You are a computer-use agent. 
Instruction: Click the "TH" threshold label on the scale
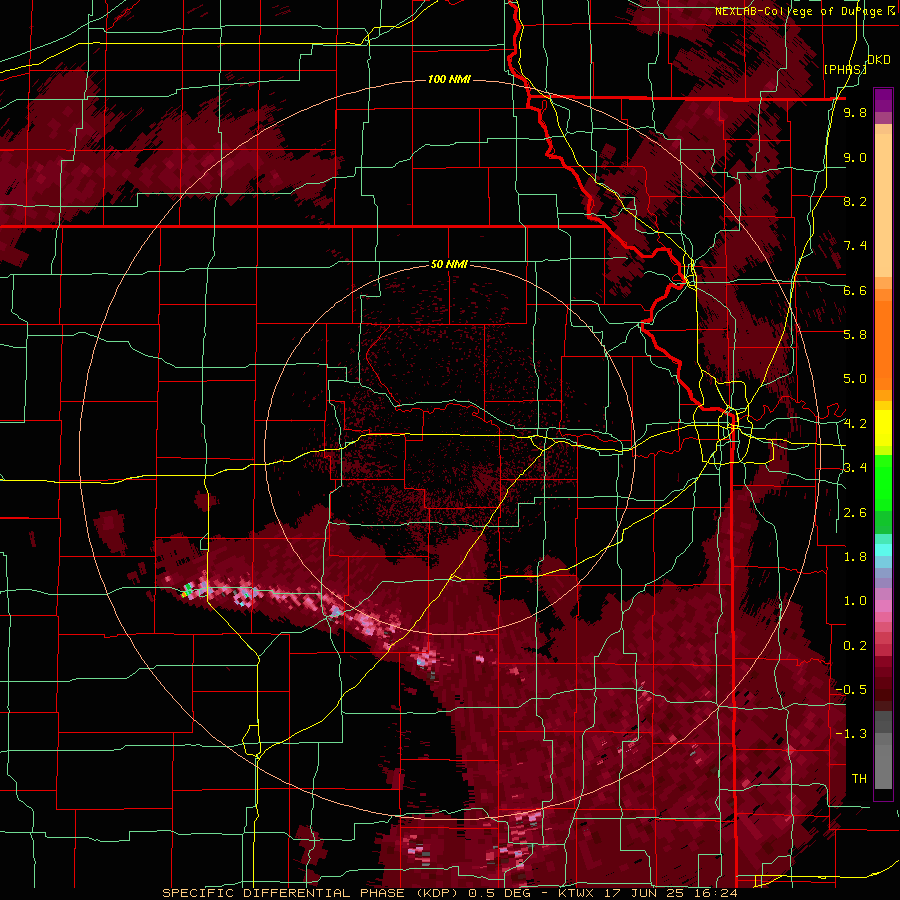(859, 778)
